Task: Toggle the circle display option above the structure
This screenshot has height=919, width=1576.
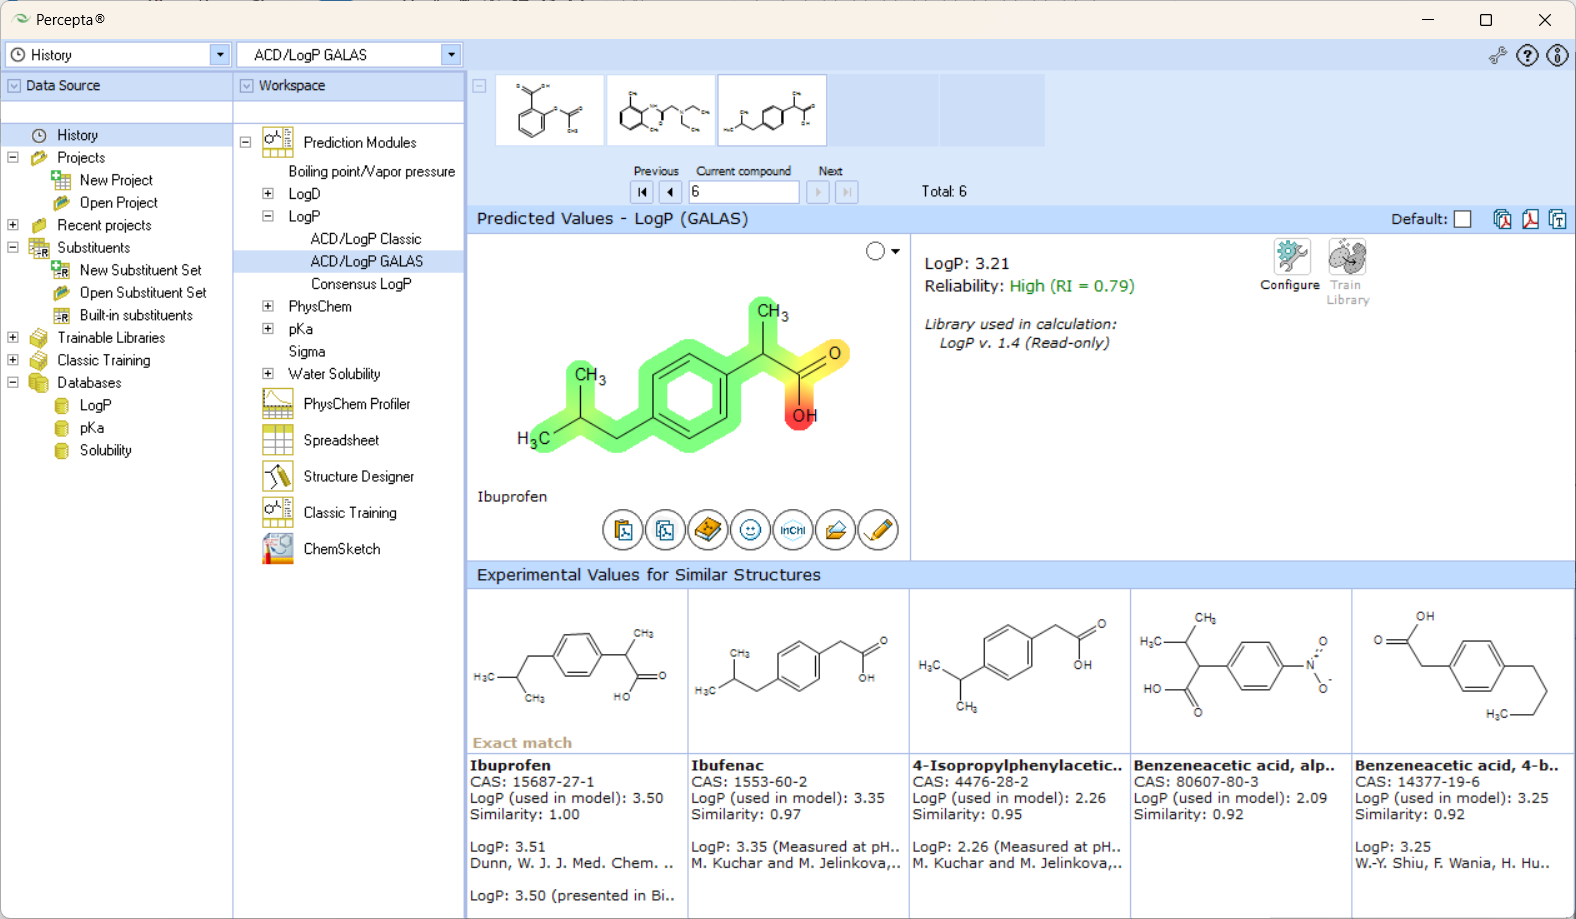Action: (x=876, y=251)
